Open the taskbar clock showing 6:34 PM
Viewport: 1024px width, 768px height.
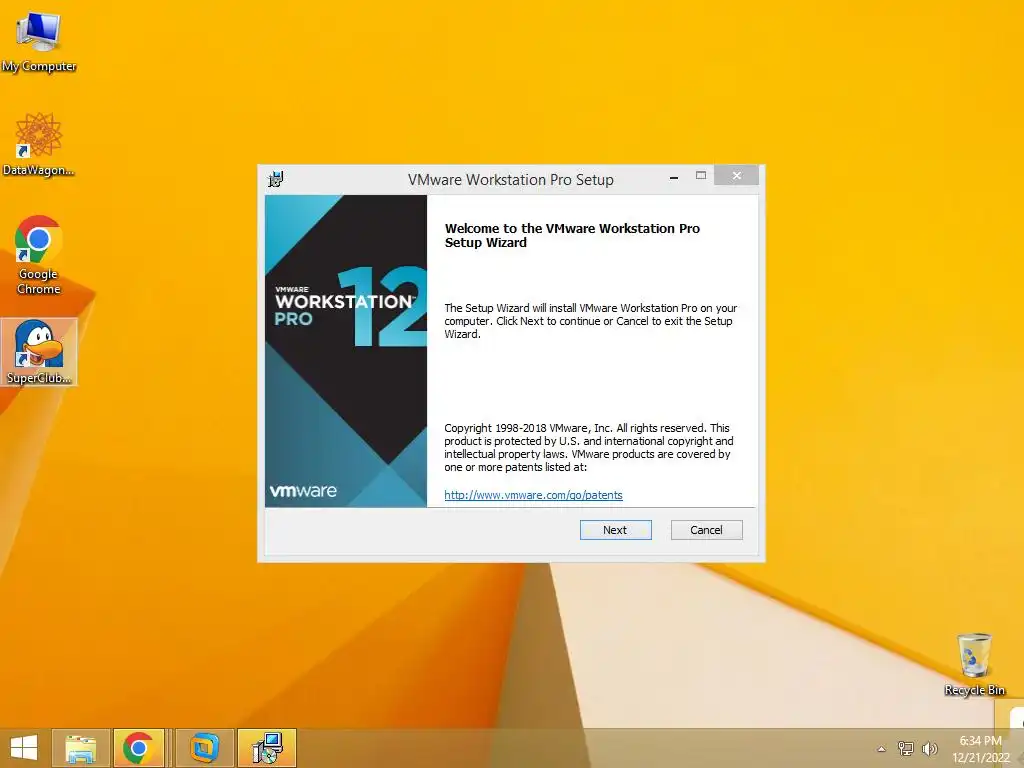[x=980, y=749]
